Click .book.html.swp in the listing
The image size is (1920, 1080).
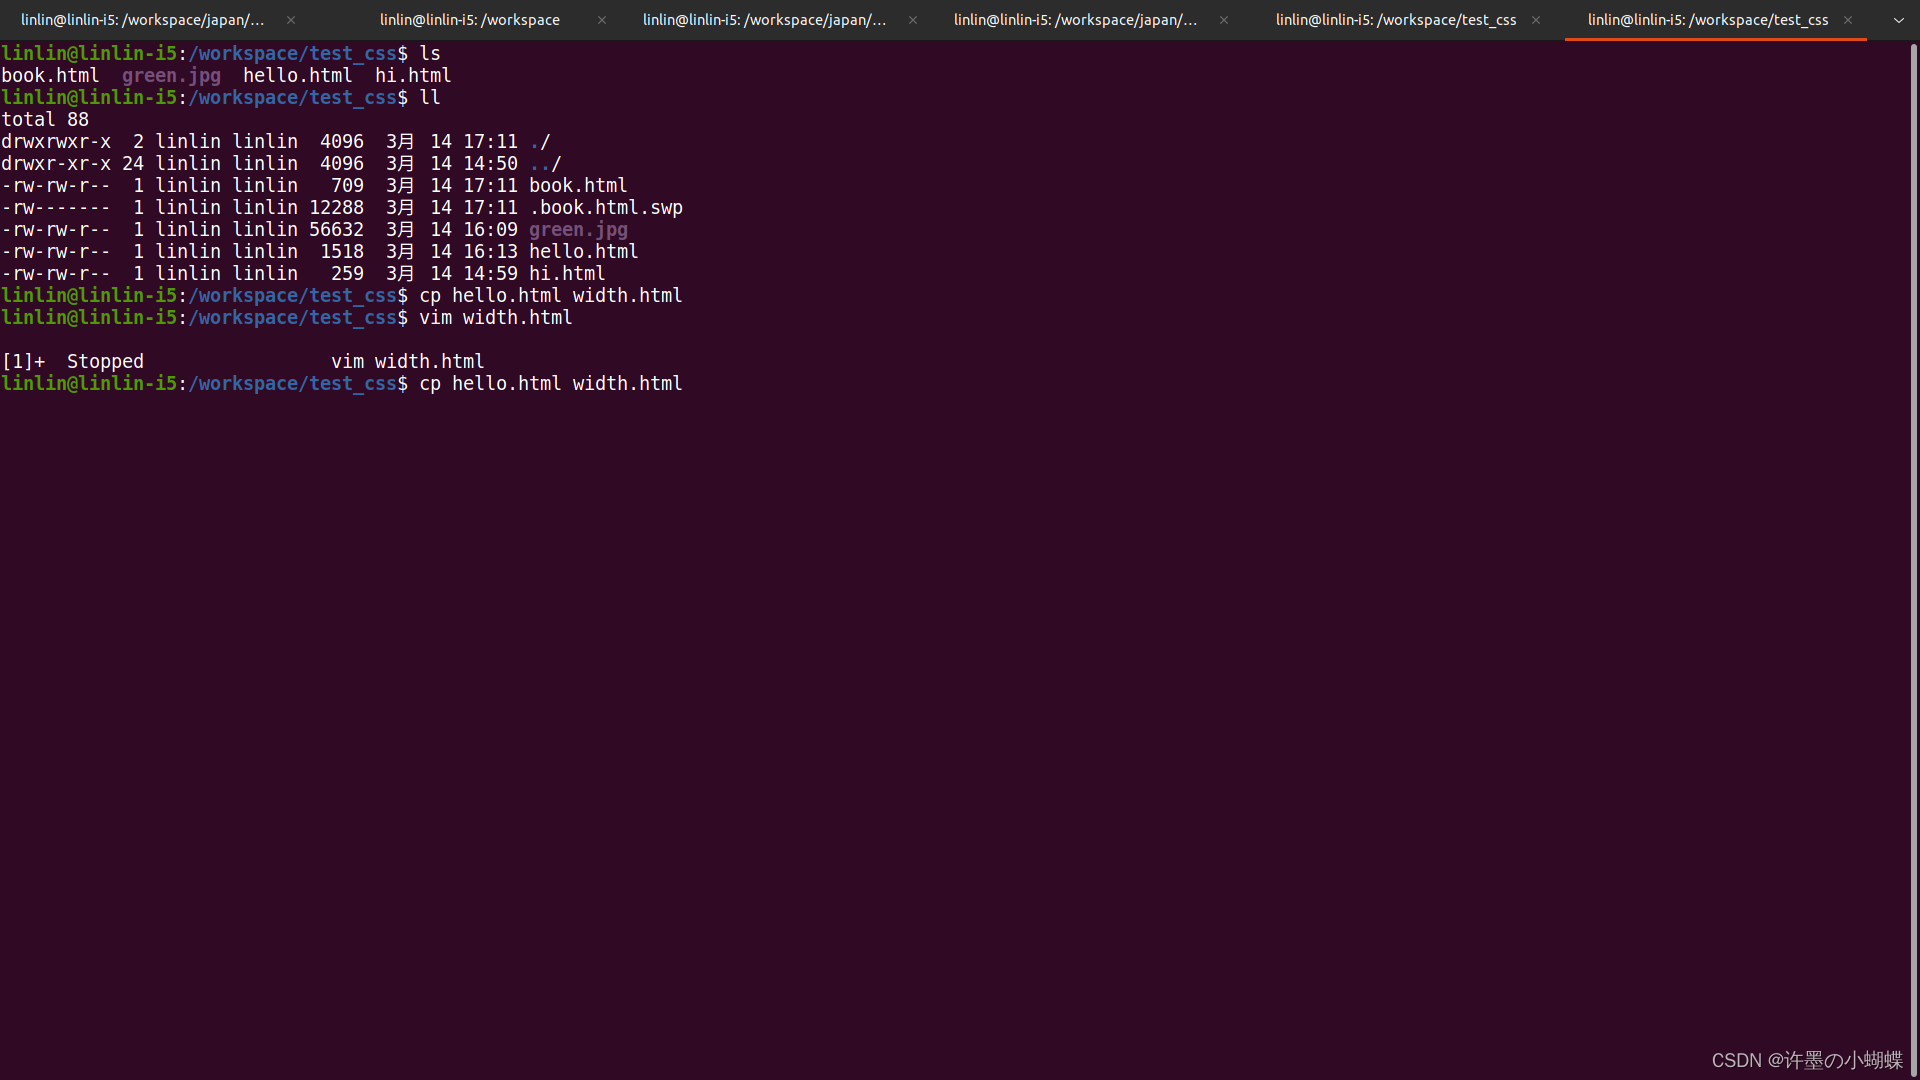[x=606, y=208]
